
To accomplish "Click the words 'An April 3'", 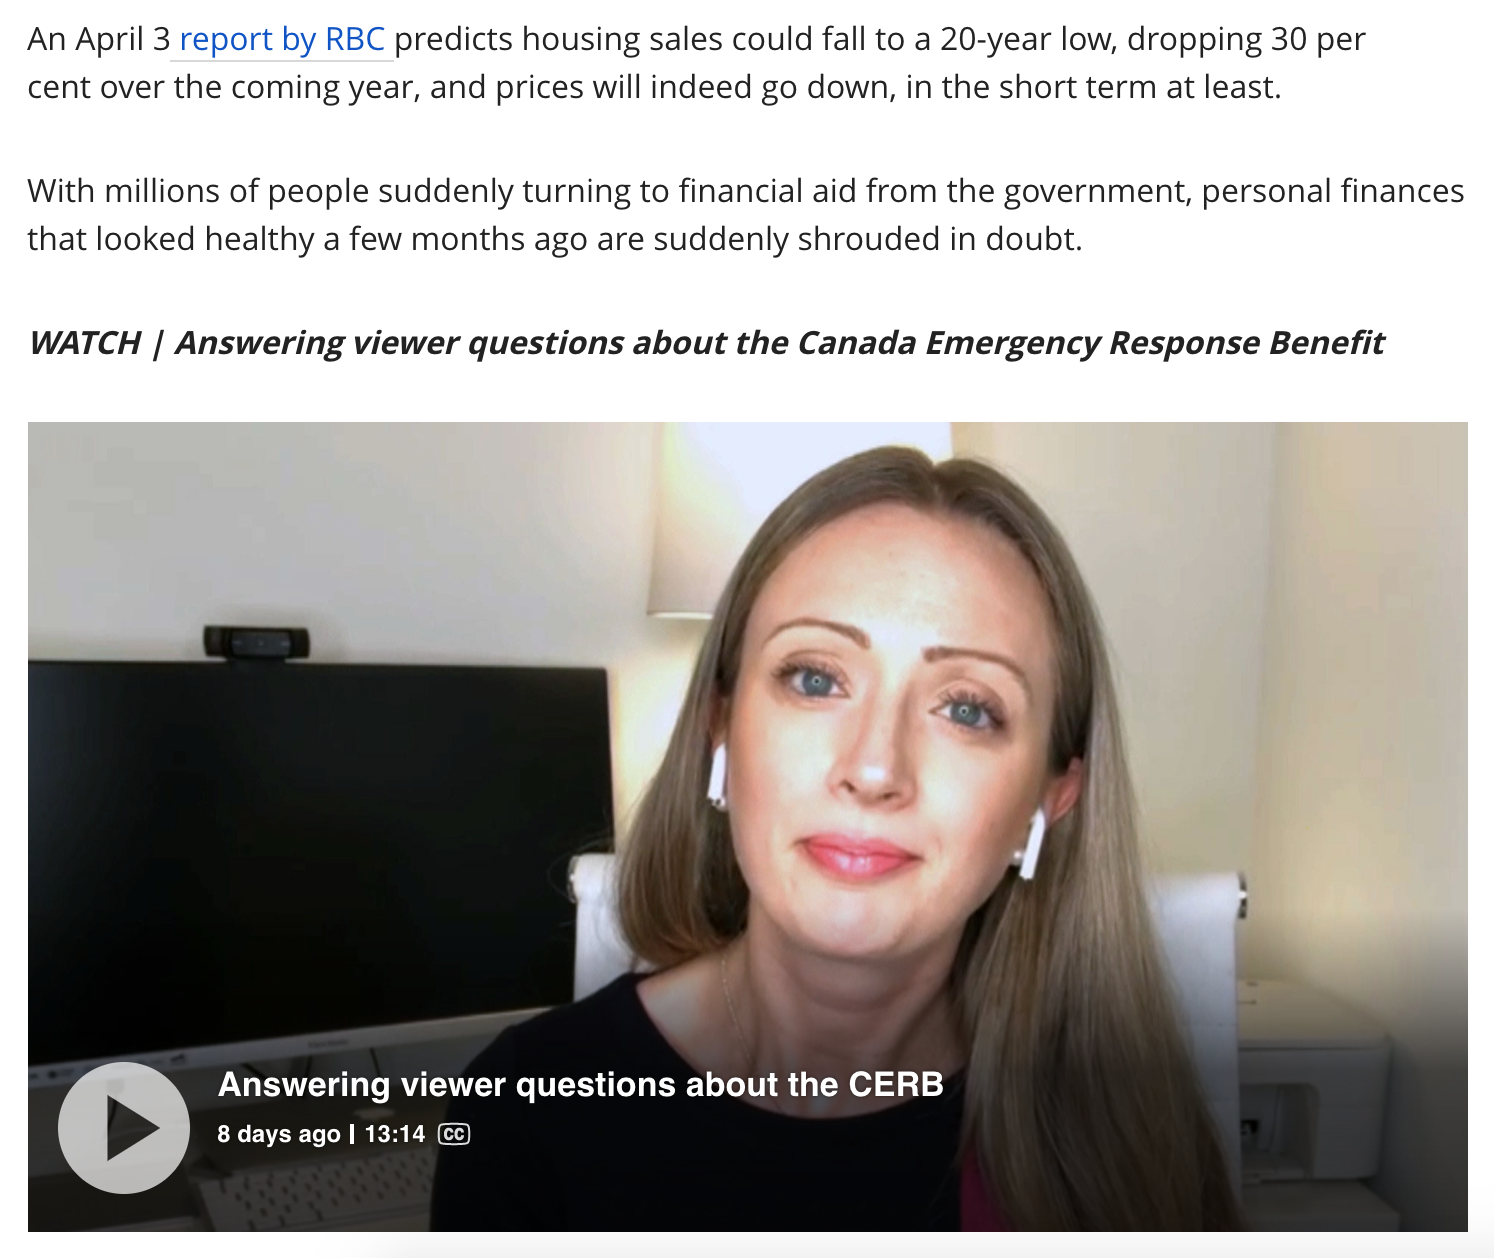I will (99, 39).
